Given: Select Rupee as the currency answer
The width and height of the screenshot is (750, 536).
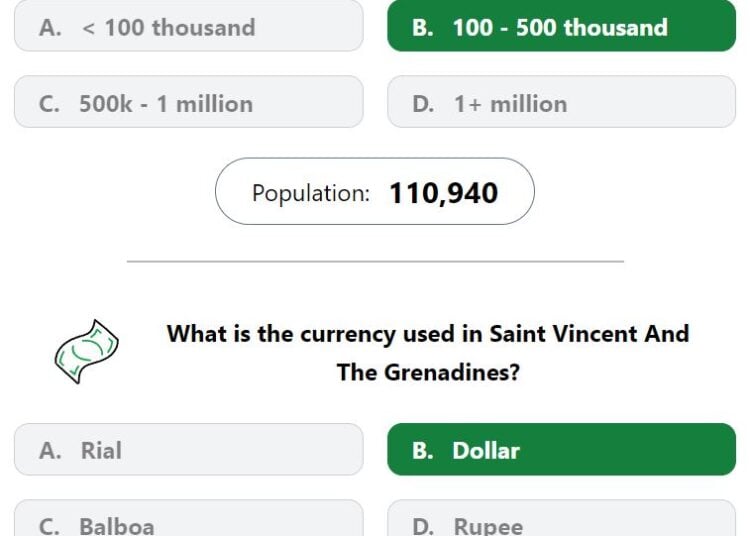Looking at the screenshot, I should click(562, 518).
